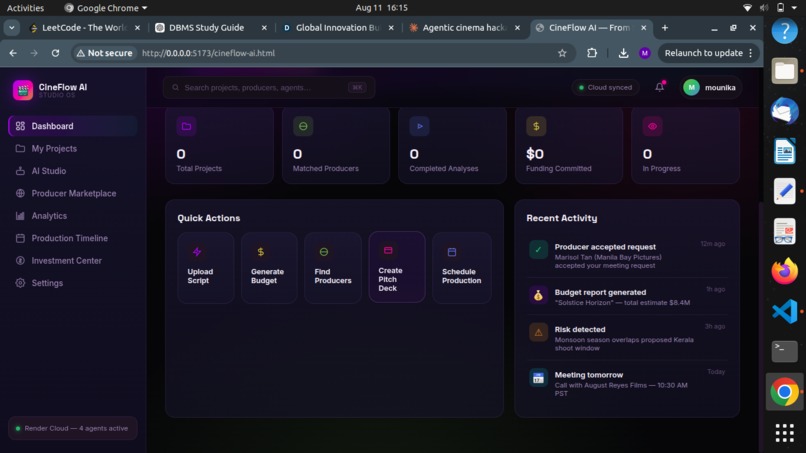The height and width of the screenshot is (453, 806).
Task: Open Create Pitch Deck quick action
Action: pos(397,267)
